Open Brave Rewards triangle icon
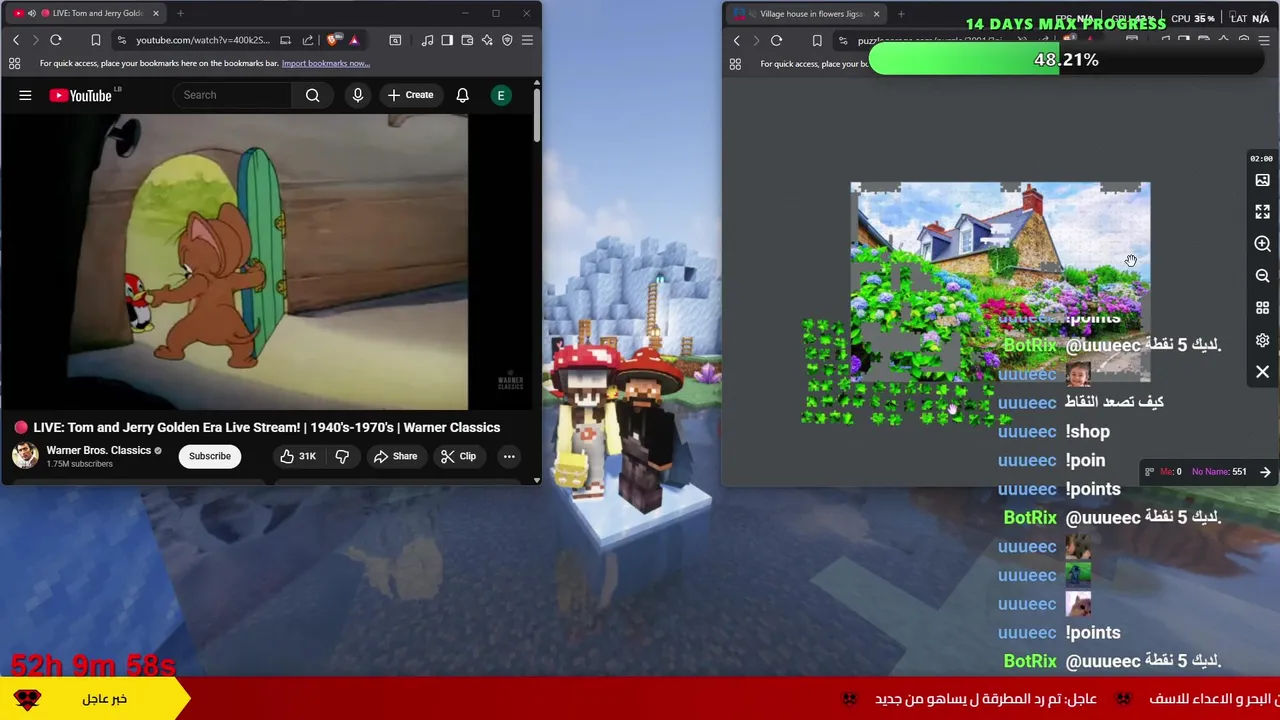 point(354,40)
